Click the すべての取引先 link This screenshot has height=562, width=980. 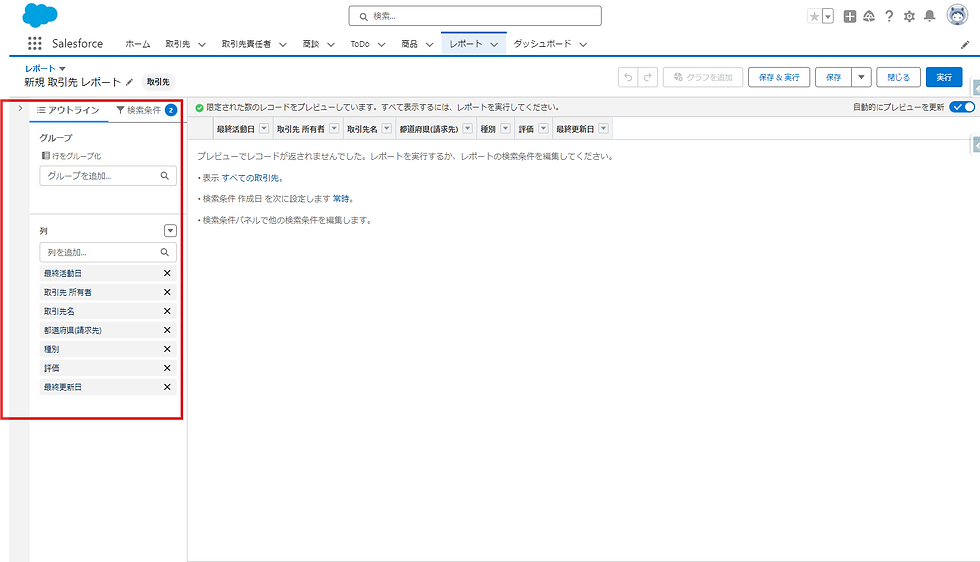click(250, 178)
